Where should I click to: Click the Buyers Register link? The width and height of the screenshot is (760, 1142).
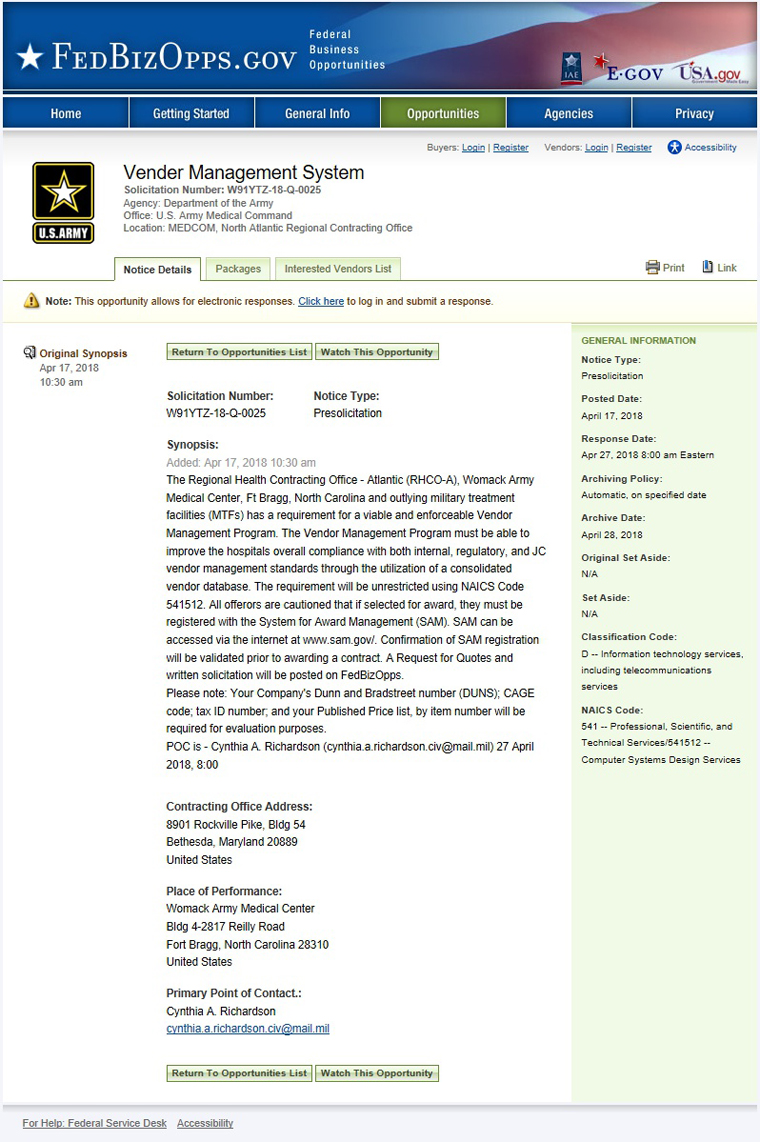click(510, 148)
